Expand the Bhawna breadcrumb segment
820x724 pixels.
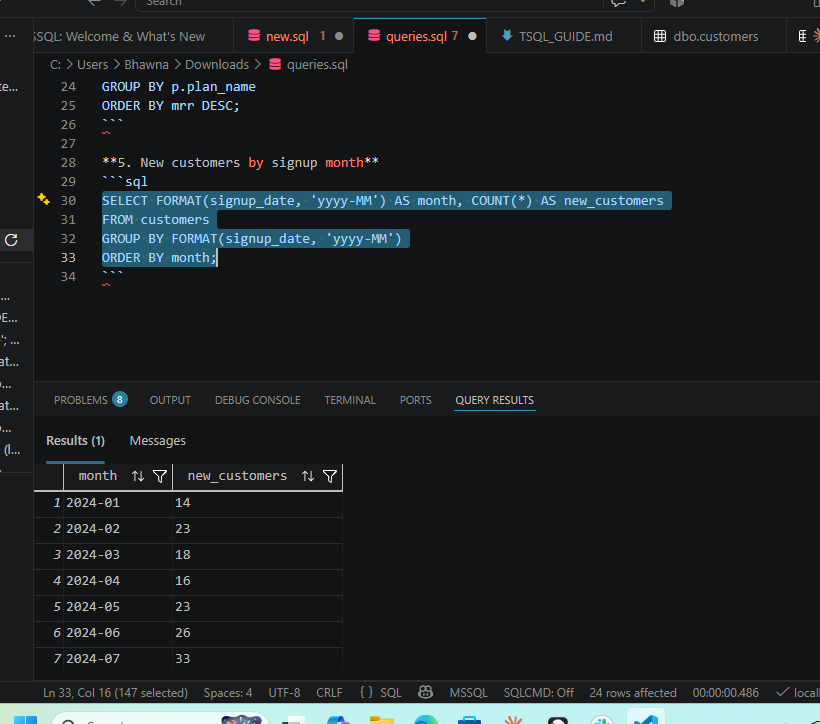(146, 64)
